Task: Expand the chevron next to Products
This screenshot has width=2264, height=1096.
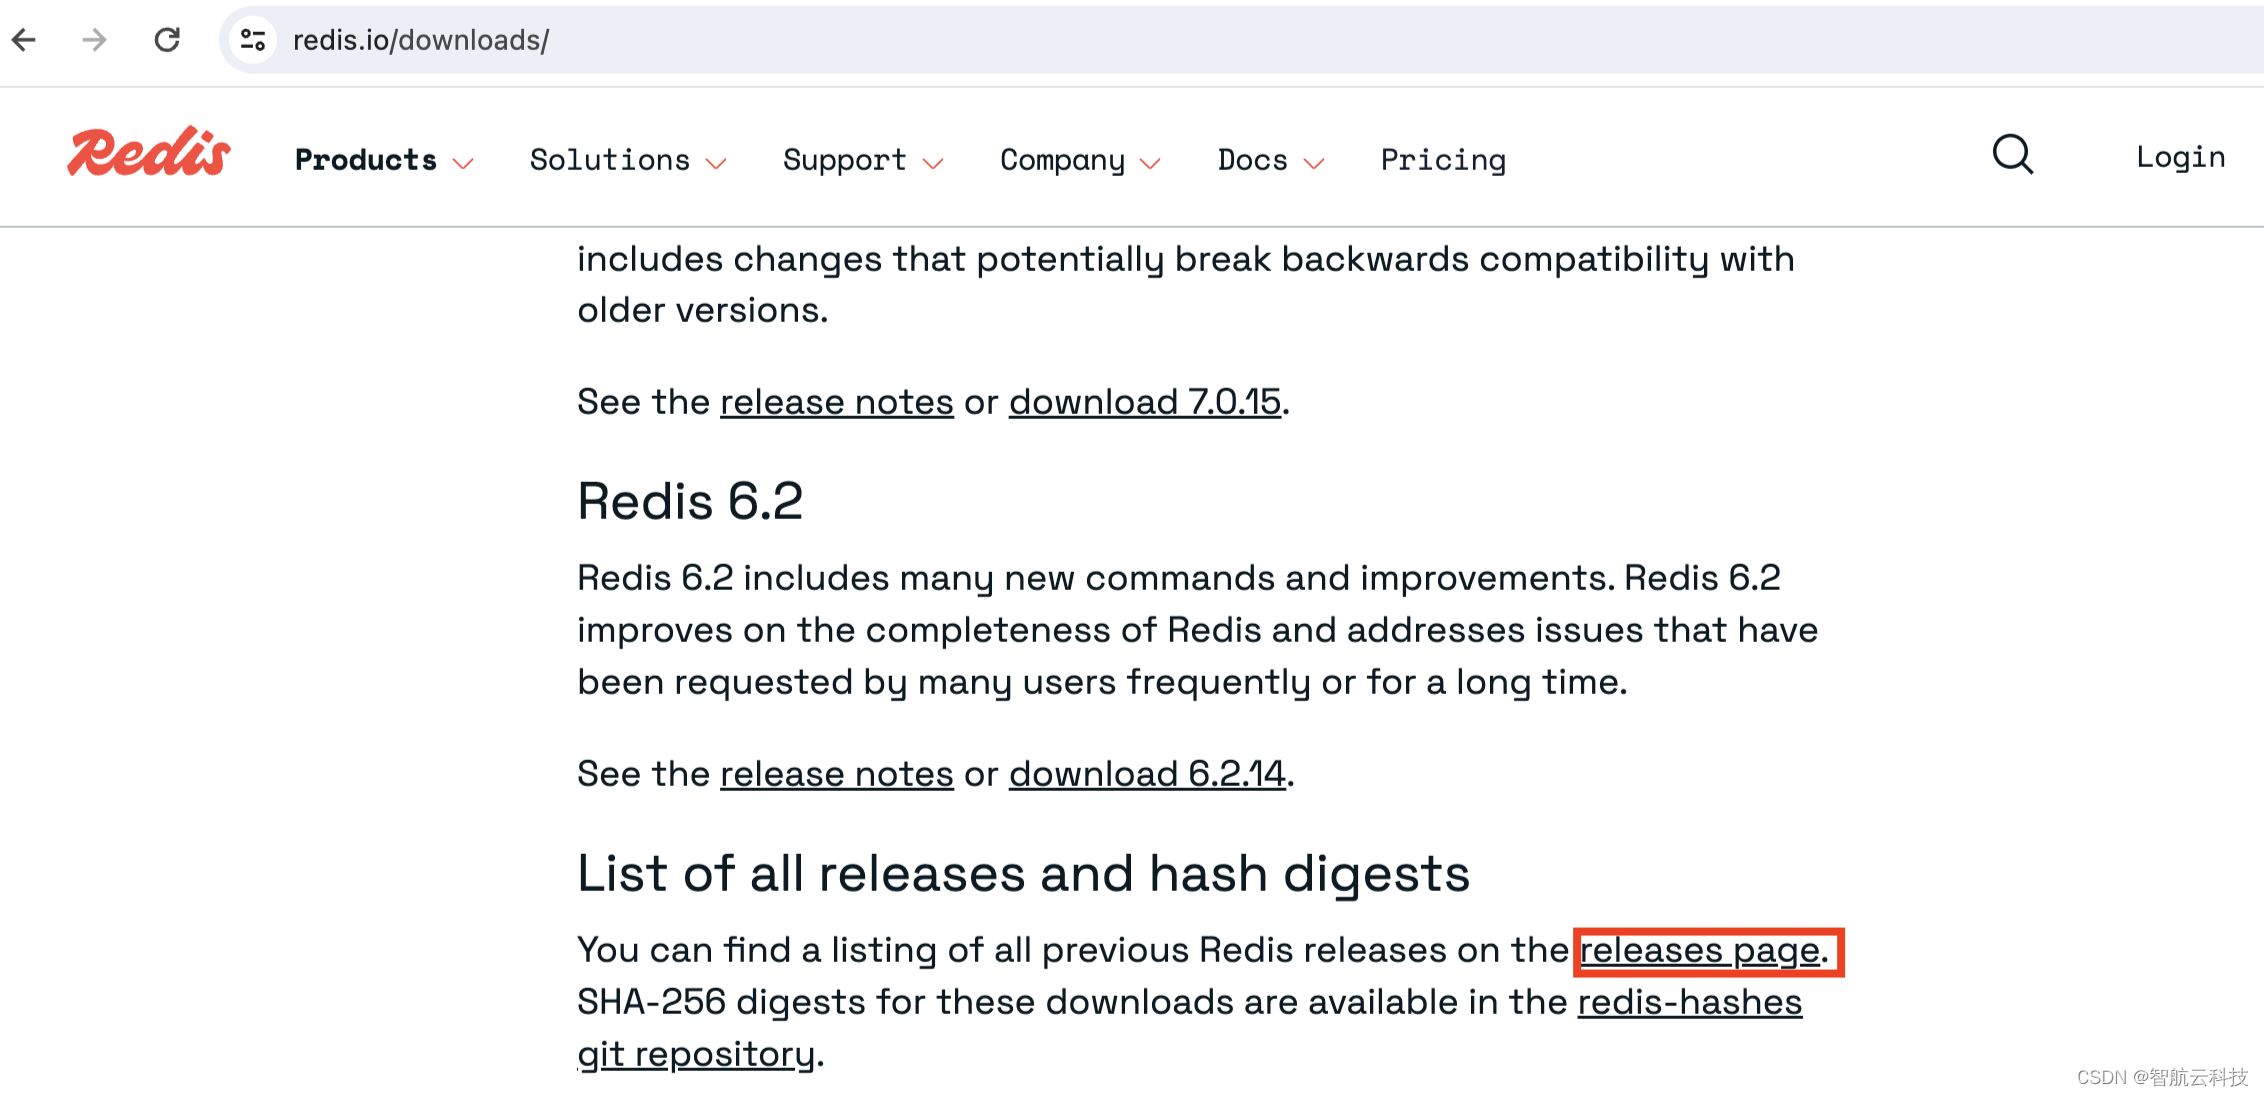Action: (462, 164)
